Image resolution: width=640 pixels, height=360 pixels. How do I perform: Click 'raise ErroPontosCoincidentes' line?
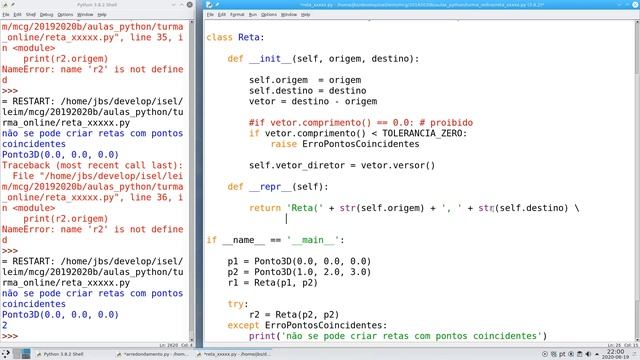(345, 144)
